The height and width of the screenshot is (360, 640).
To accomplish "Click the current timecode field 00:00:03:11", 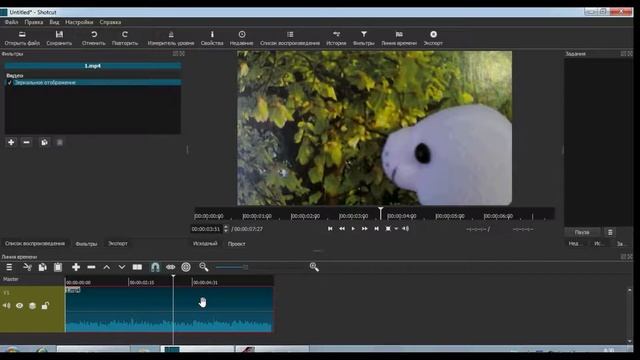I will 206,229.
